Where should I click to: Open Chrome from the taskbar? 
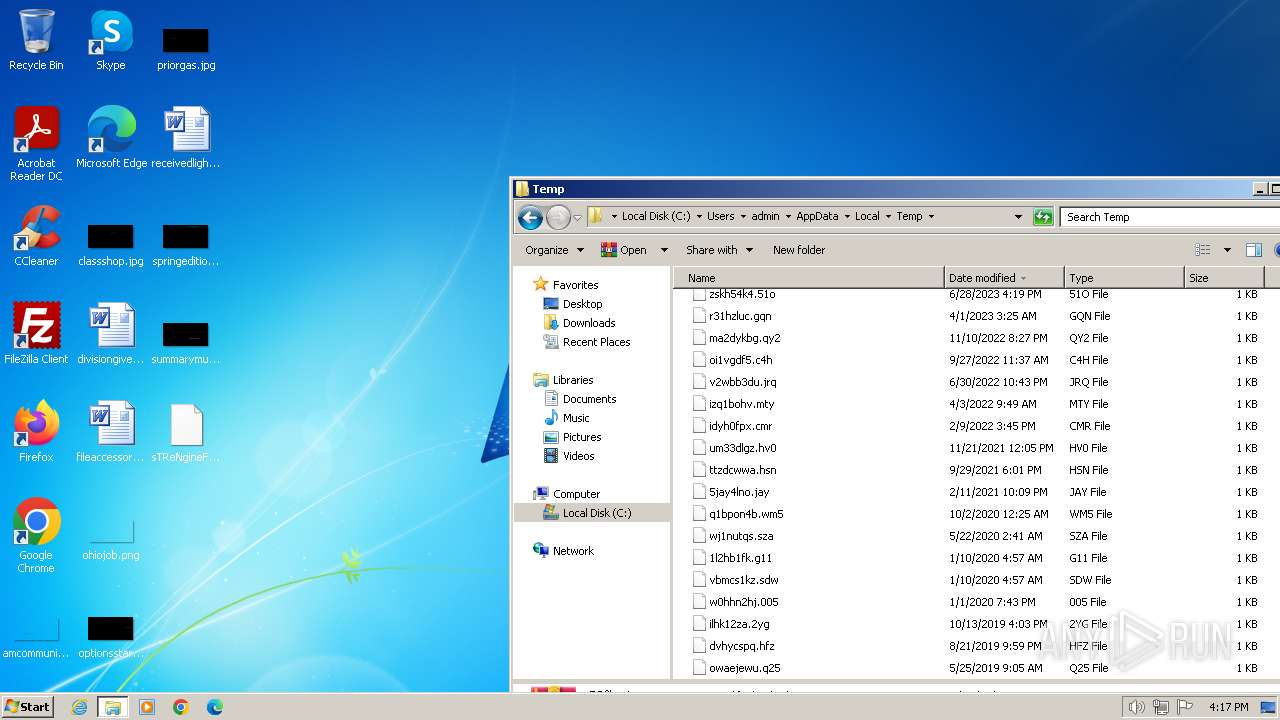point(181,707)
